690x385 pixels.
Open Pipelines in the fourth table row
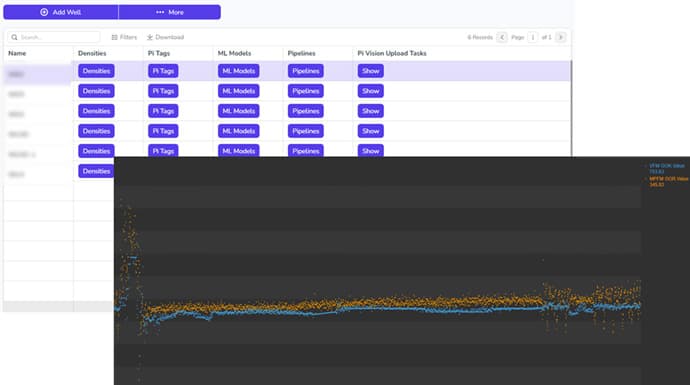pos(306,131)
